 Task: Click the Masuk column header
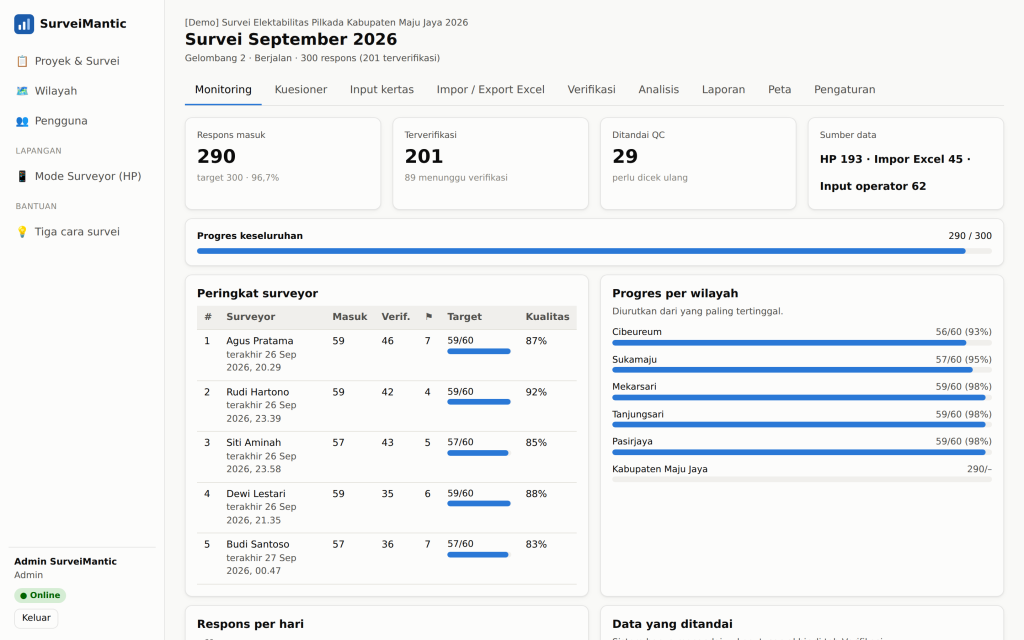point(350,317)
